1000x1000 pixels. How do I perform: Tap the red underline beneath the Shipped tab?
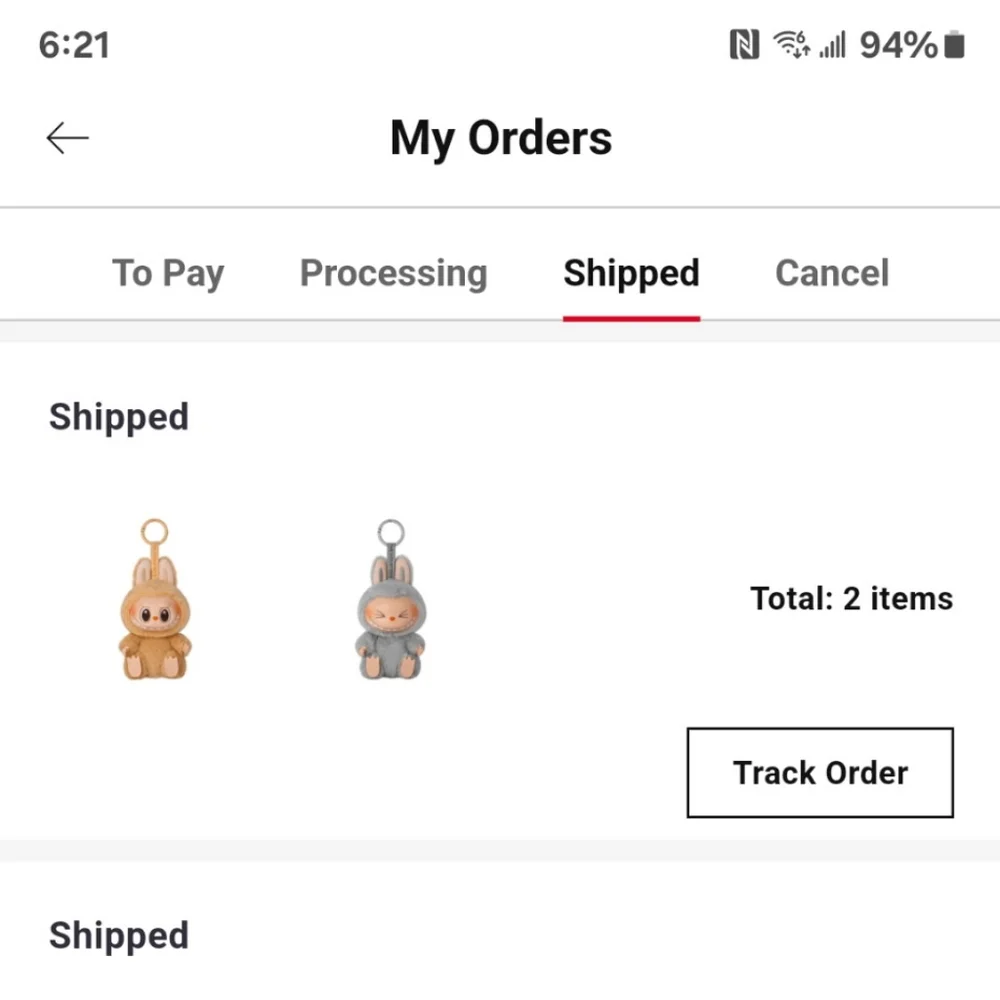pos(631,318)
